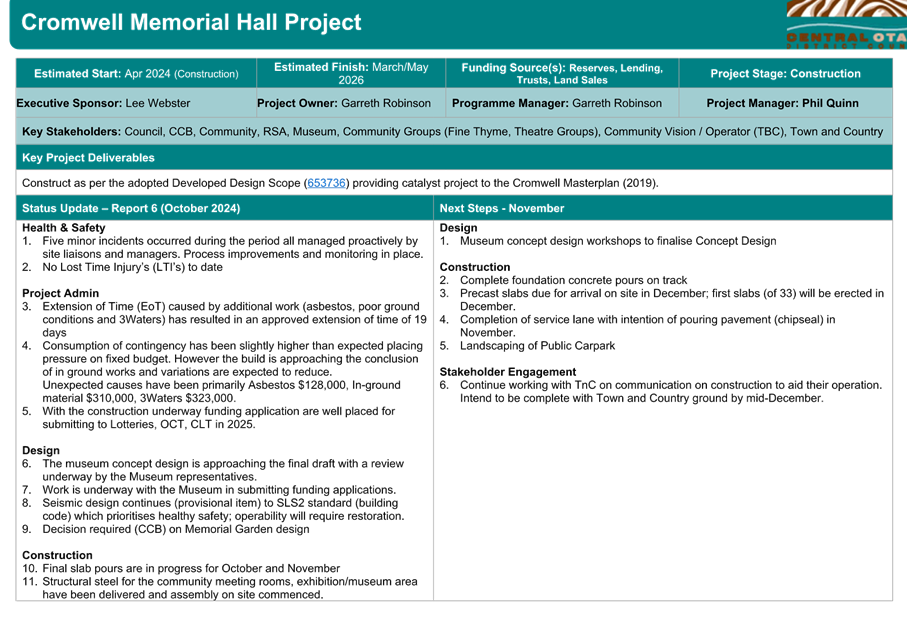Image resolution: width=907 pixels, height=626 pixels.
Task: Click the Lotteries, OCT, CLT funding item
Action: (x=208, y=417)
